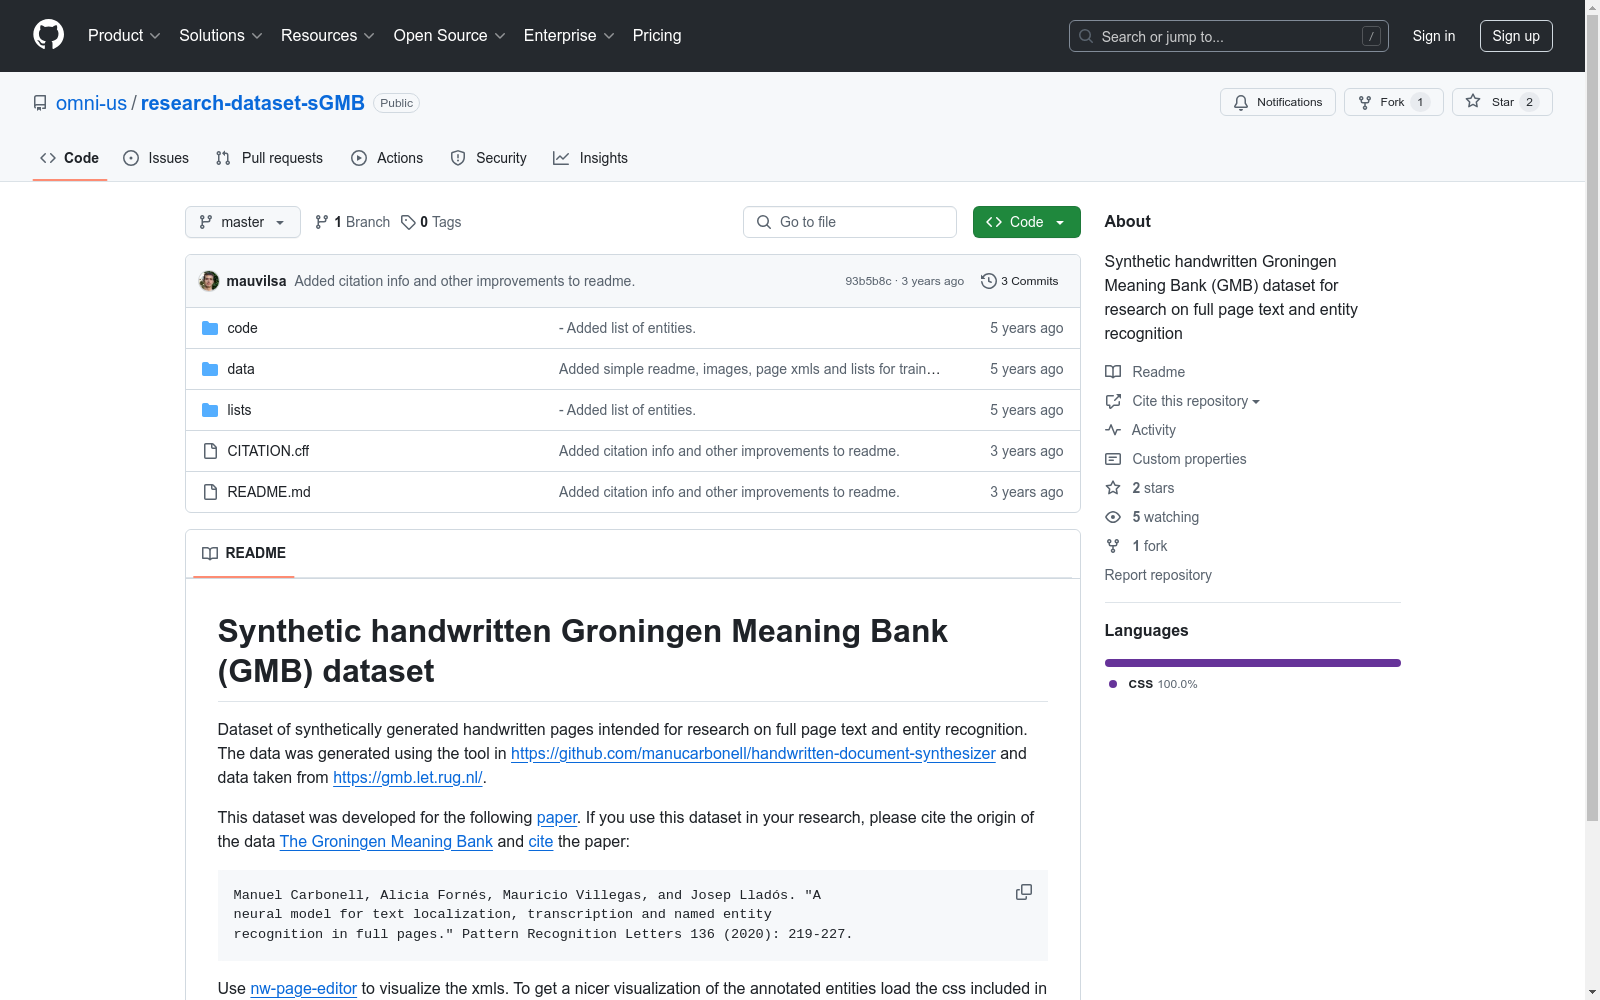Image resolution: width=1600 pixels, height=1000 pixels.
Task: Expand Cite this repository dropdown
Action: pyautogui.click(x=1196, y=401)
